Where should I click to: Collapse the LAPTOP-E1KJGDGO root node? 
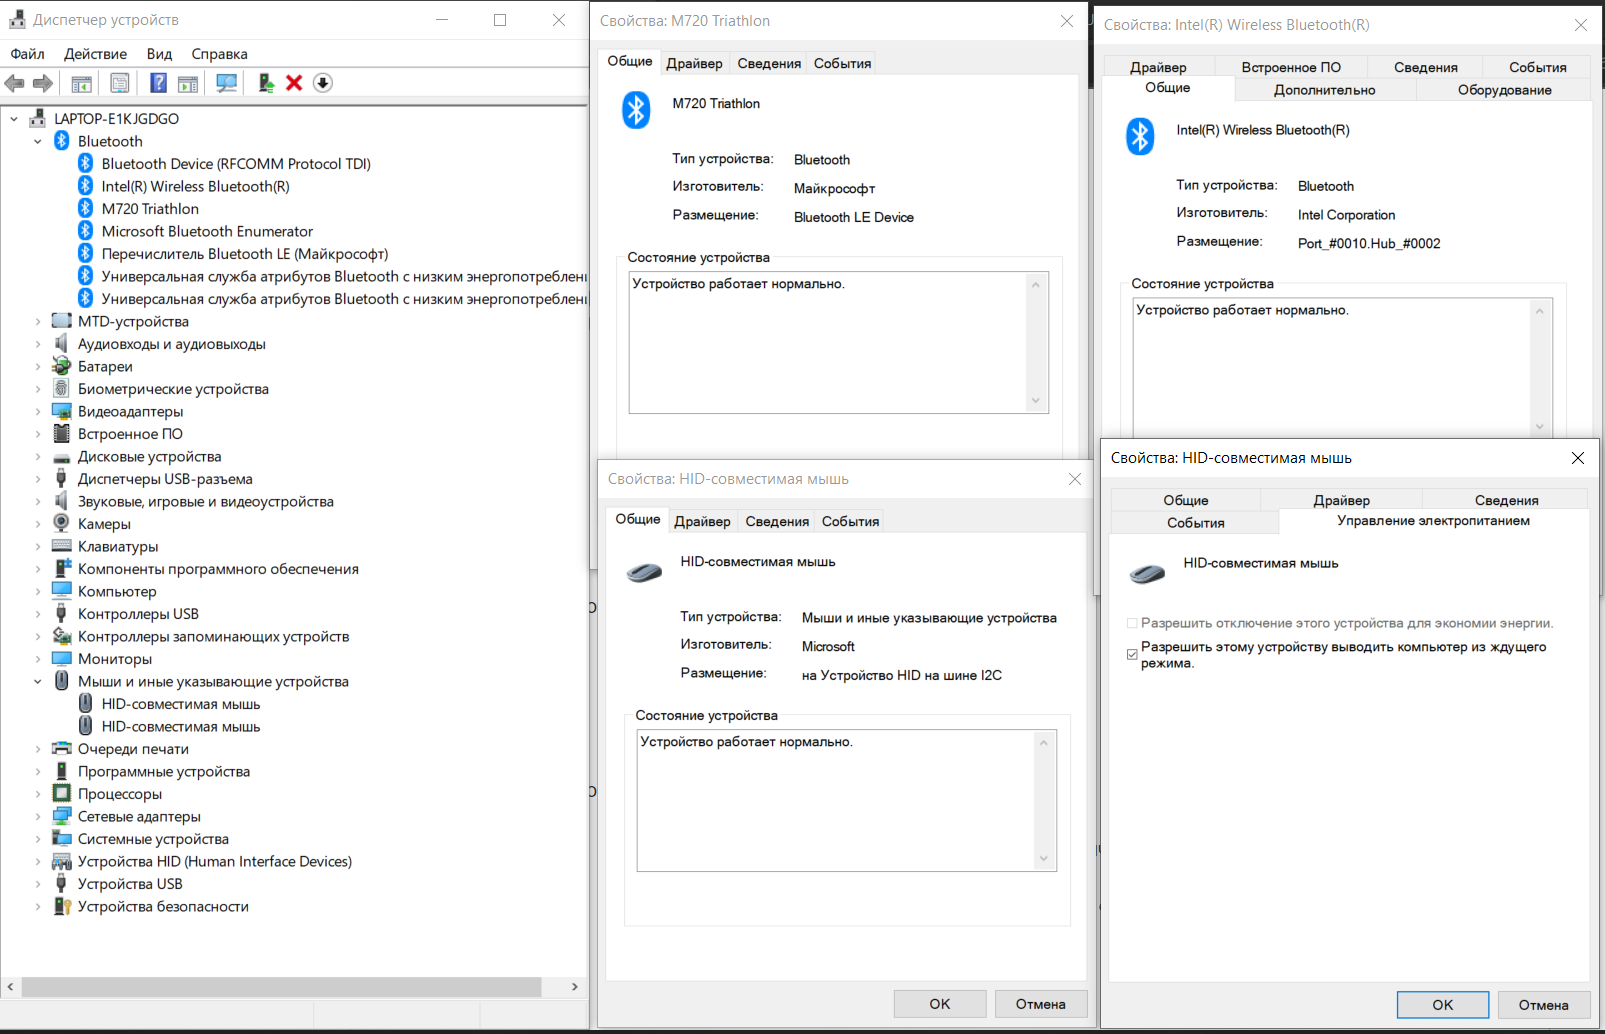pyautogui.click(x=14, y=119)
